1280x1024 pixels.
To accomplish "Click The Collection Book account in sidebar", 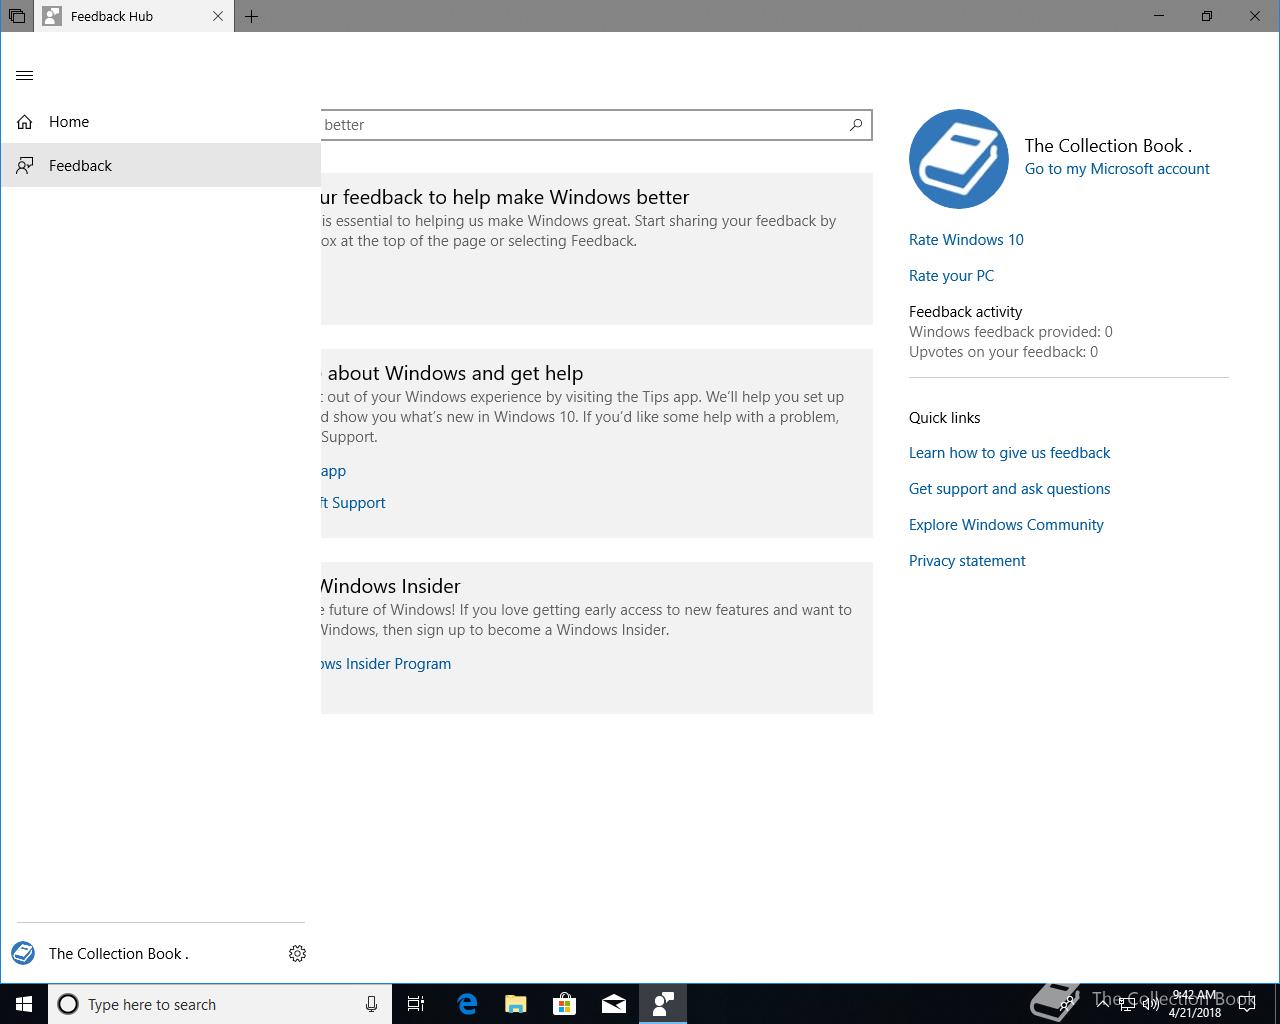I will [x=118, y=953].
